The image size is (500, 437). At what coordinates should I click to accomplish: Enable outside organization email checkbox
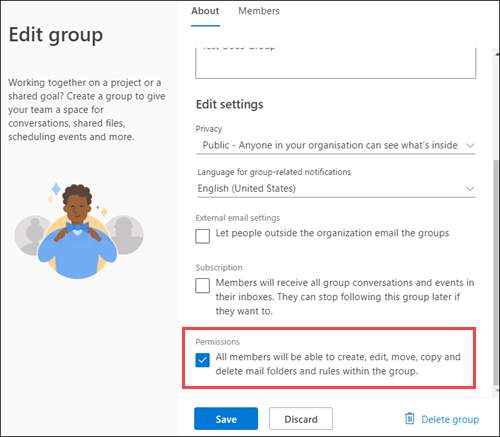pos(202,236)
